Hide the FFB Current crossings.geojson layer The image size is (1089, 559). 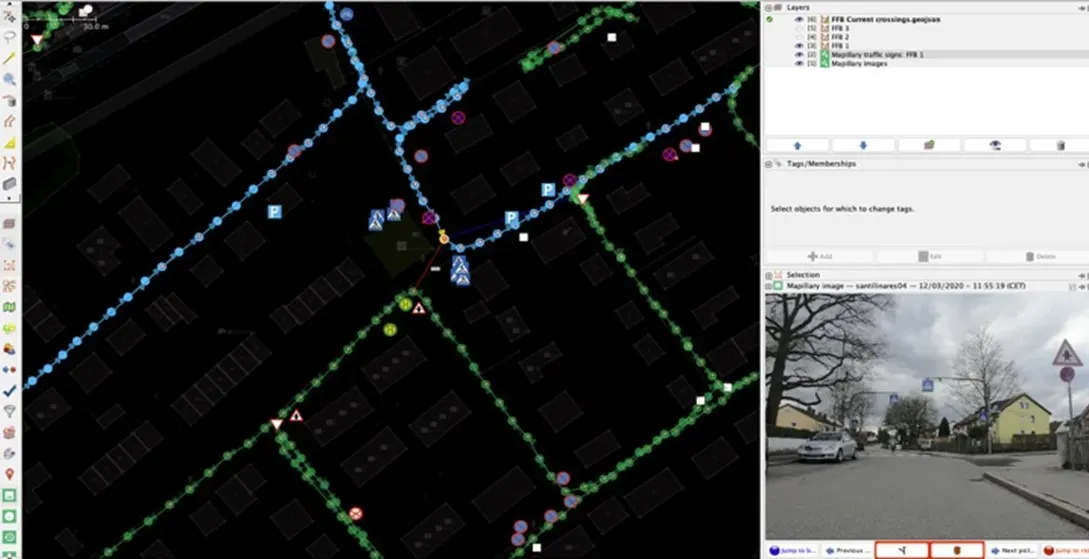(799, 19)
